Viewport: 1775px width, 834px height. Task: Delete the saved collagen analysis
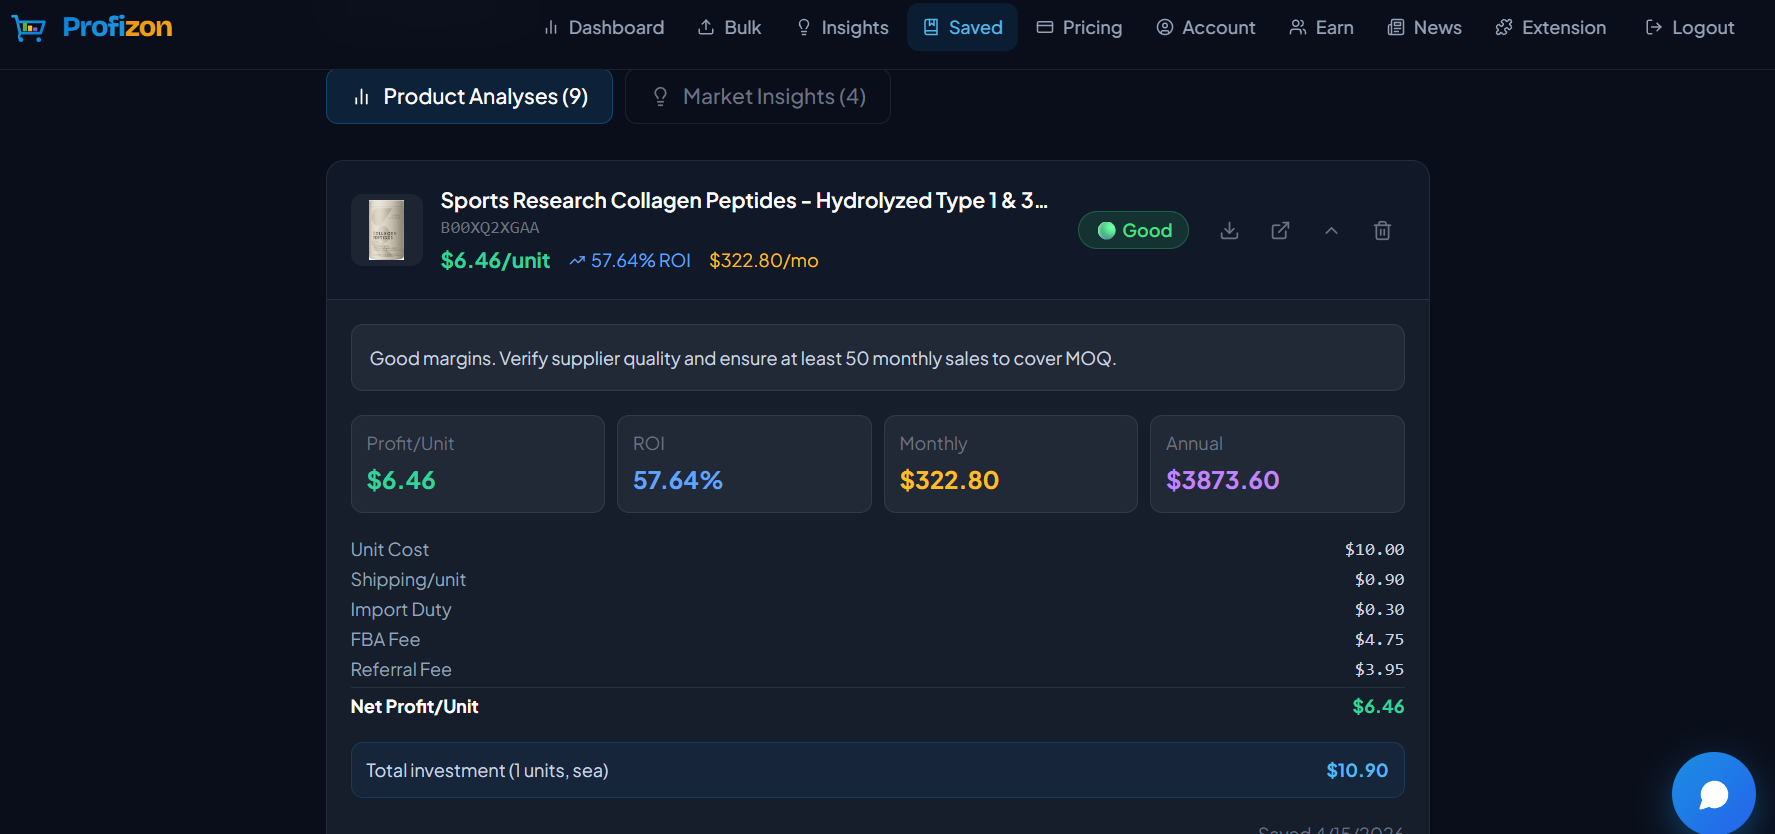(1382, 231)
